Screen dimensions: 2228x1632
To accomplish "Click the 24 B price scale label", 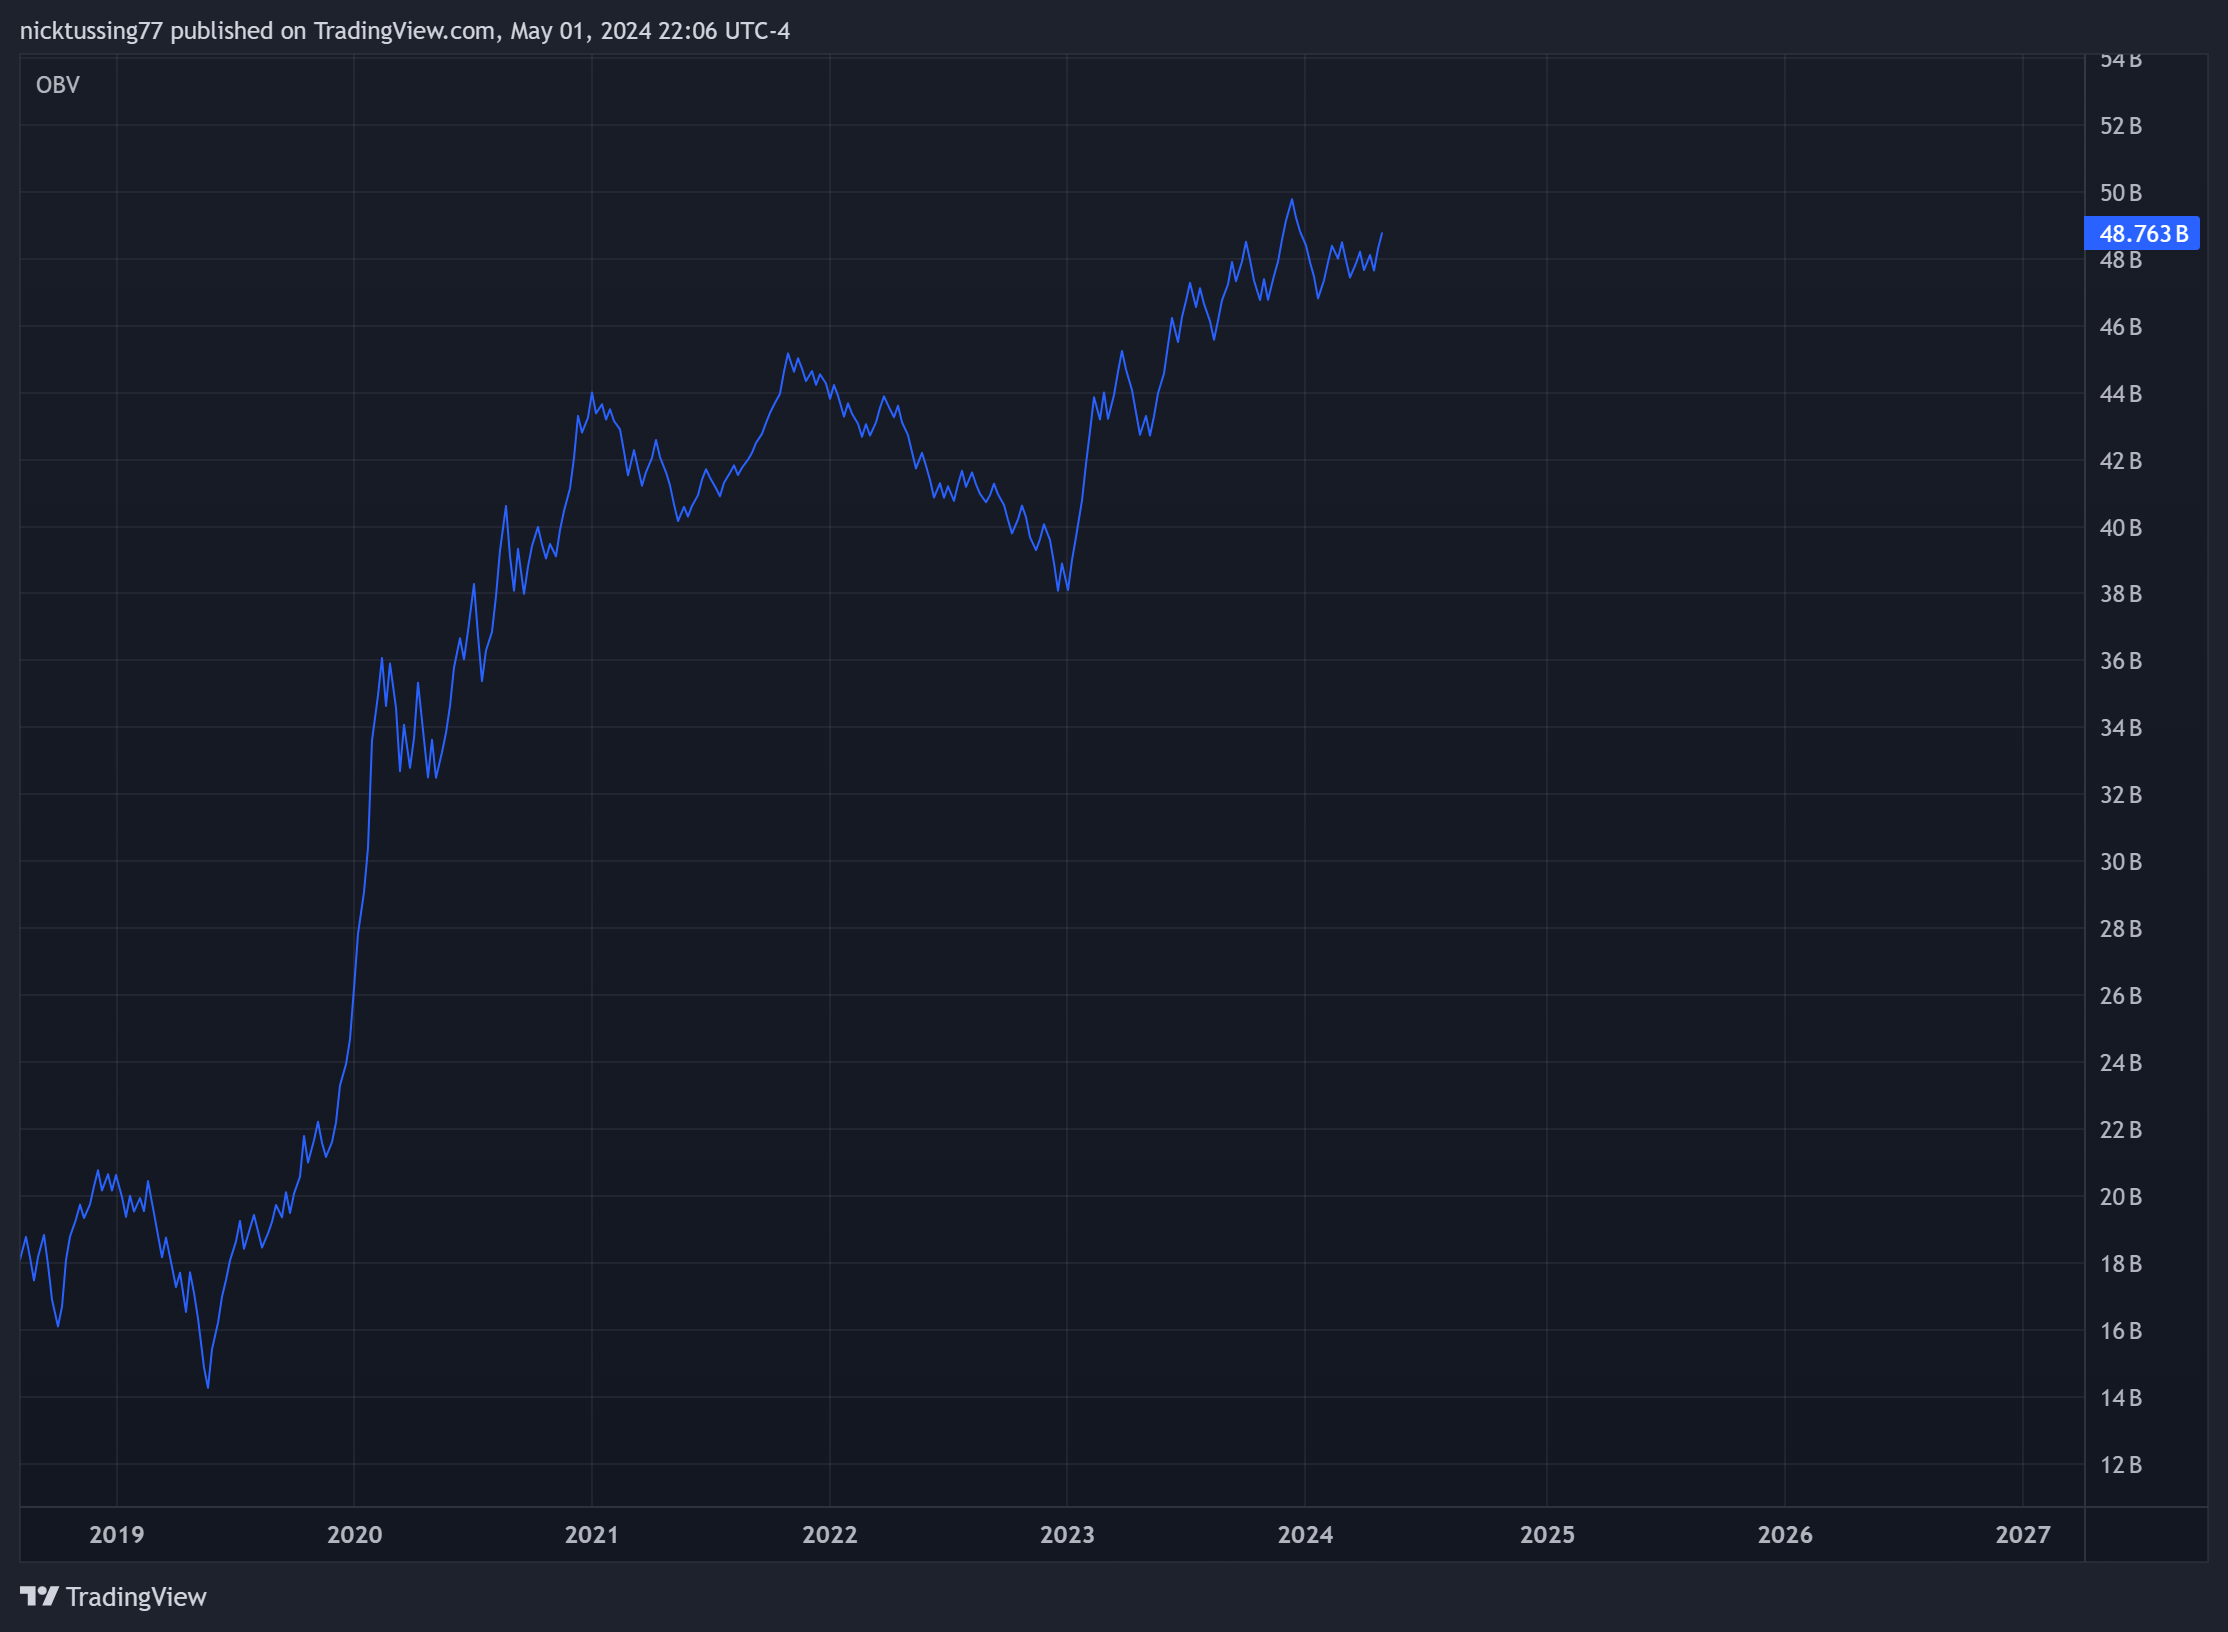I will pos(2121,1063).
